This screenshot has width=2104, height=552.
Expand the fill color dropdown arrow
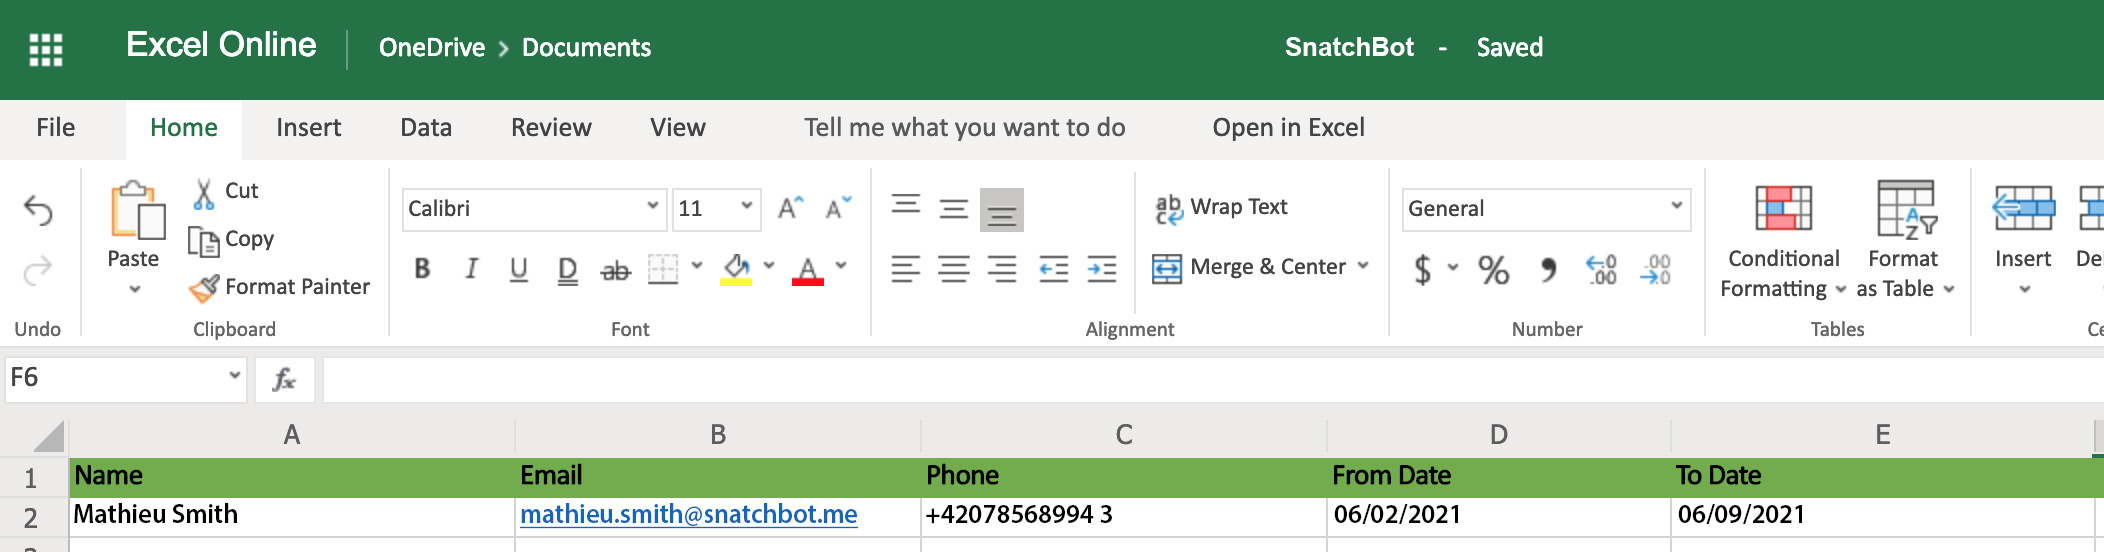tap(769, 266)
